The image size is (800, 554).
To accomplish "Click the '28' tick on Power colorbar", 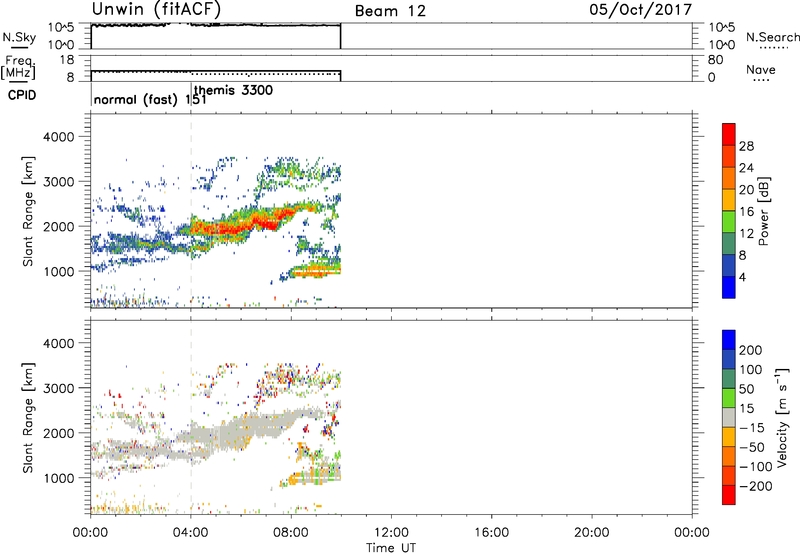I will tap(746, 146).
